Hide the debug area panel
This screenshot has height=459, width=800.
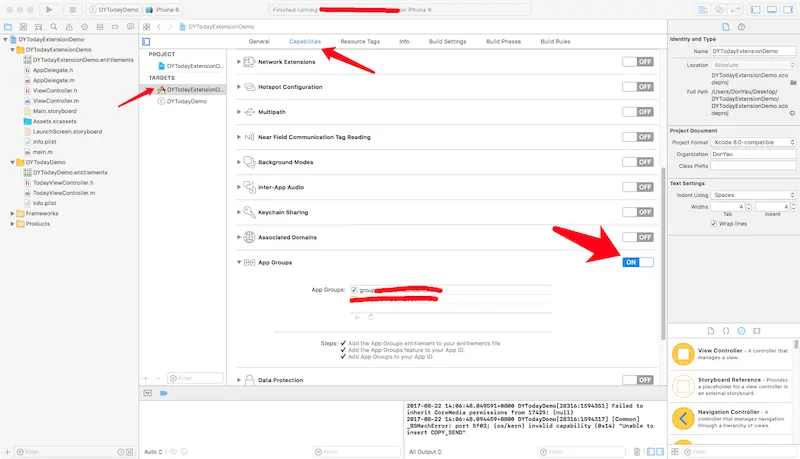tap(772, 10)
